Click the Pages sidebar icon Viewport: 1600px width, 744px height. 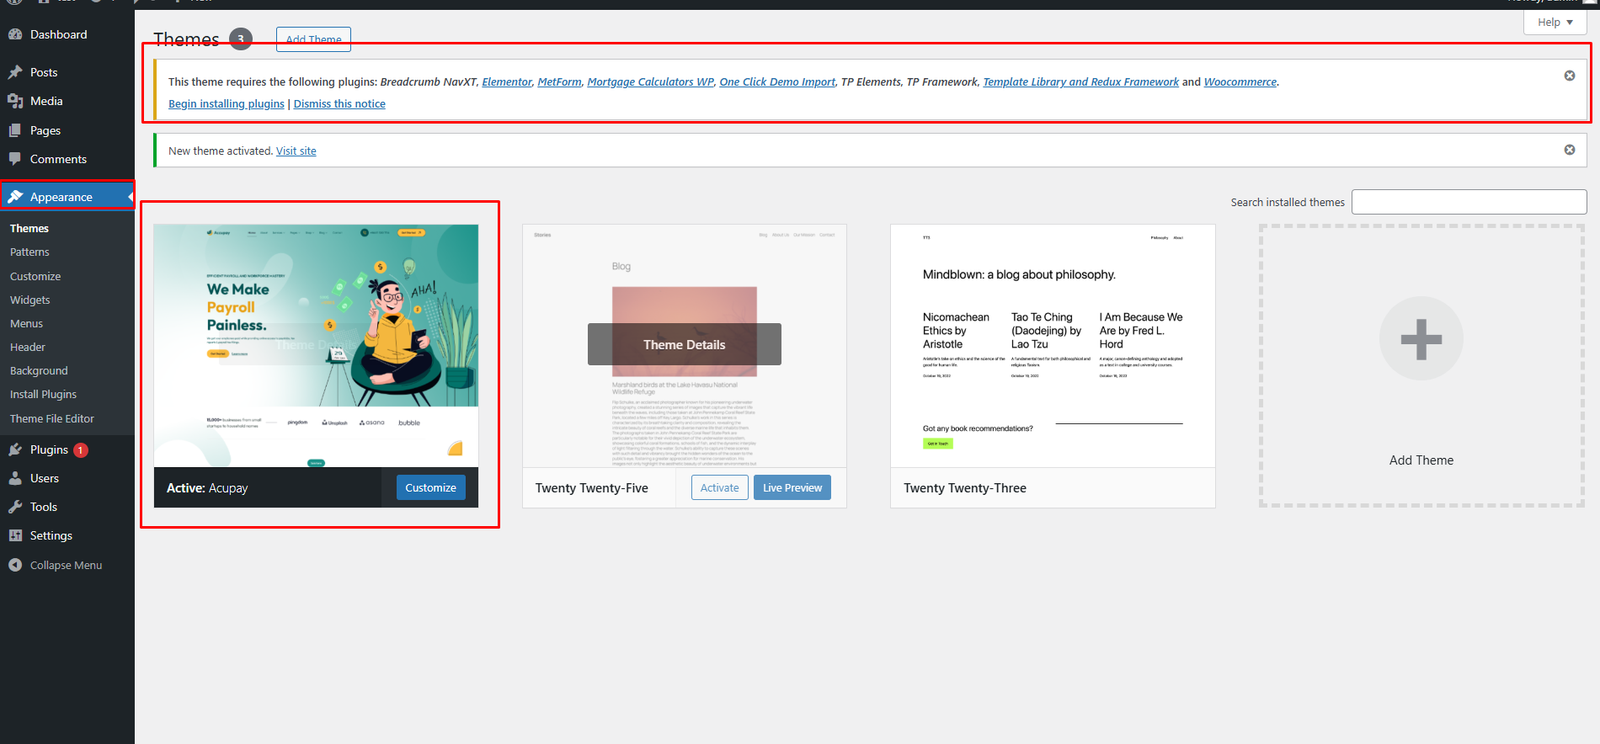pyautogui.click(x=15, y=131)
